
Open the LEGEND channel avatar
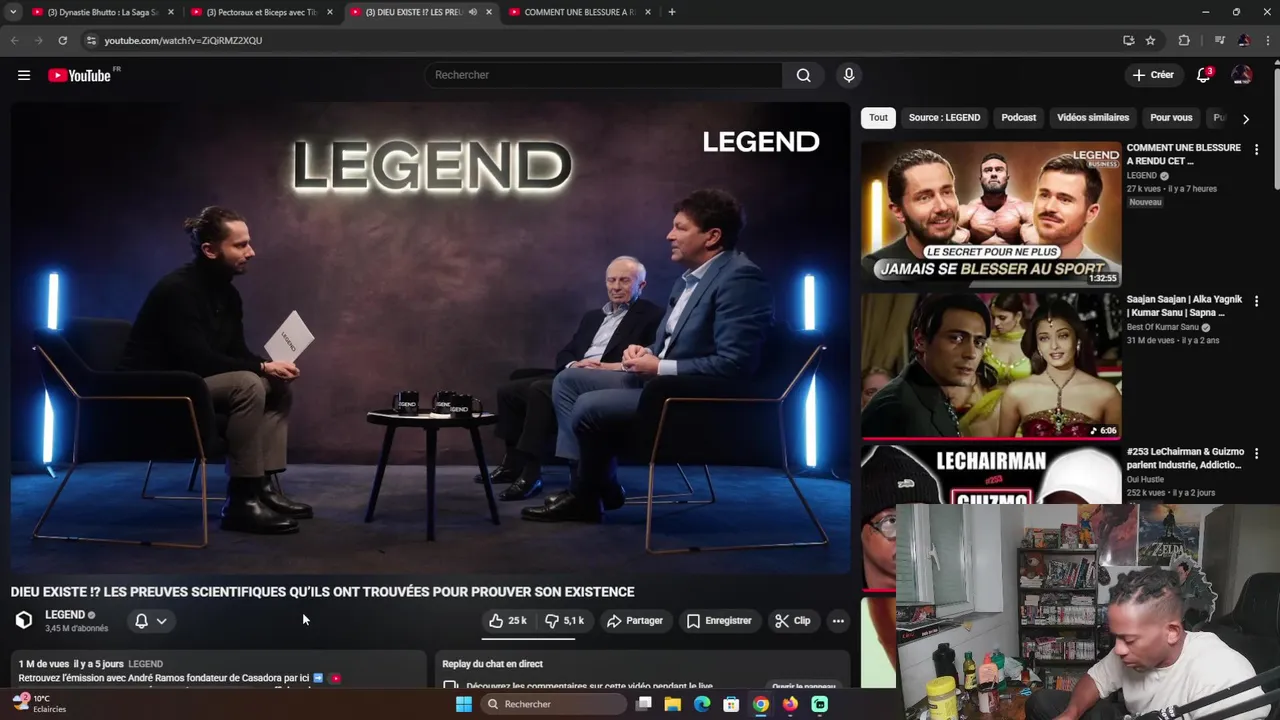pos(24,621)
